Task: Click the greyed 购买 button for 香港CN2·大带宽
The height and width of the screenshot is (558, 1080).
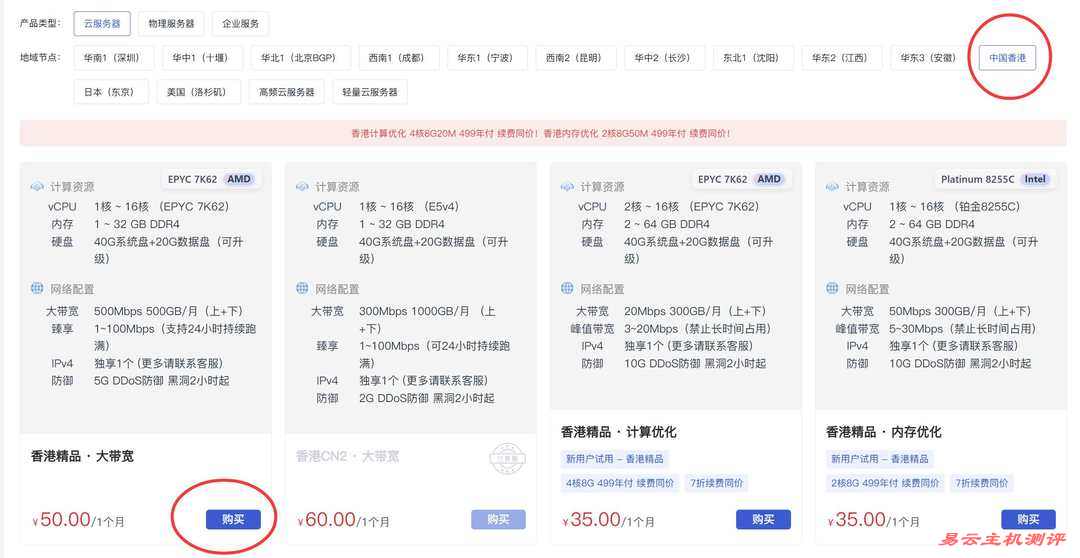Action: (x=499, y=519)
